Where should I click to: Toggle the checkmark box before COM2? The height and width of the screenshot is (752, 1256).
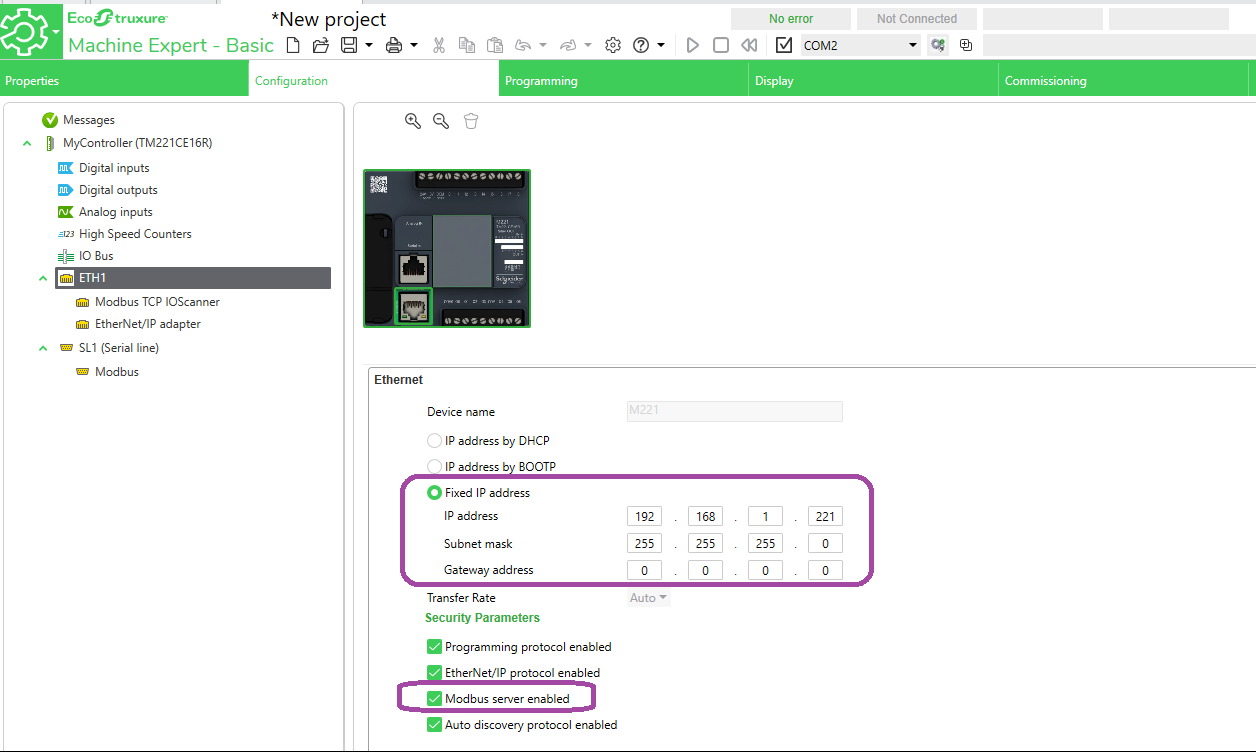point(784,45)
